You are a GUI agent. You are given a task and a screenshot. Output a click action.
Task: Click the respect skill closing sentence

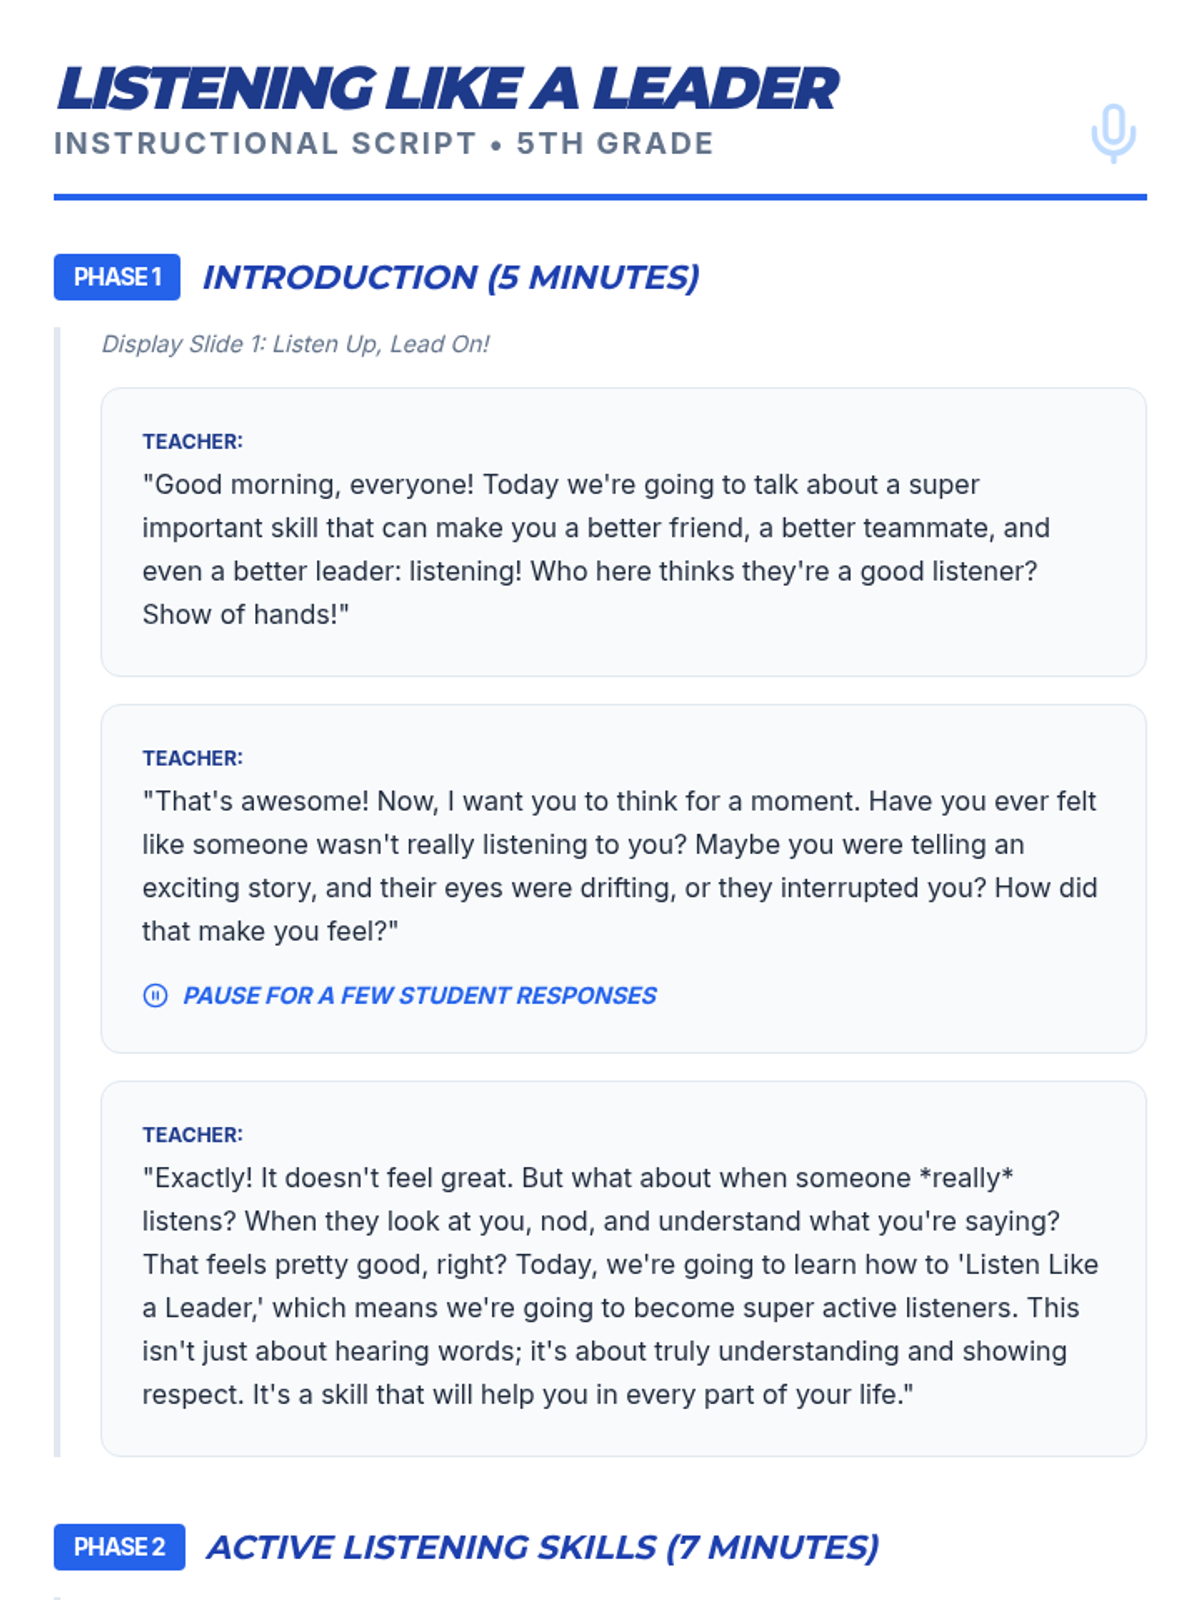point(527,1394)
